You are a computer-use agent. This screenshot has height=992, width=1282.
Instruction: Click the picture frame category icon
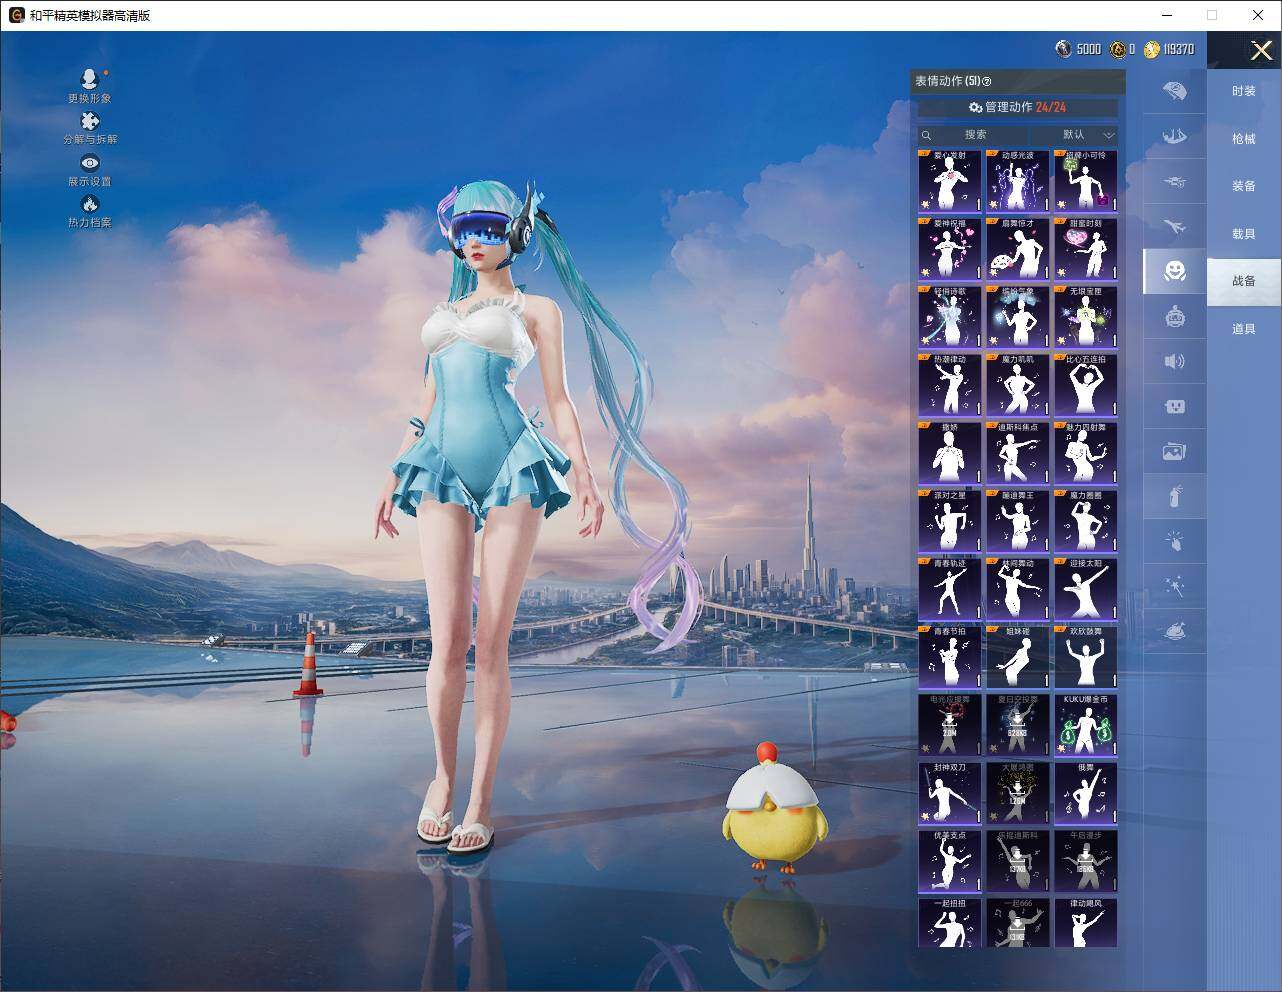click(x=1174, y=451)
